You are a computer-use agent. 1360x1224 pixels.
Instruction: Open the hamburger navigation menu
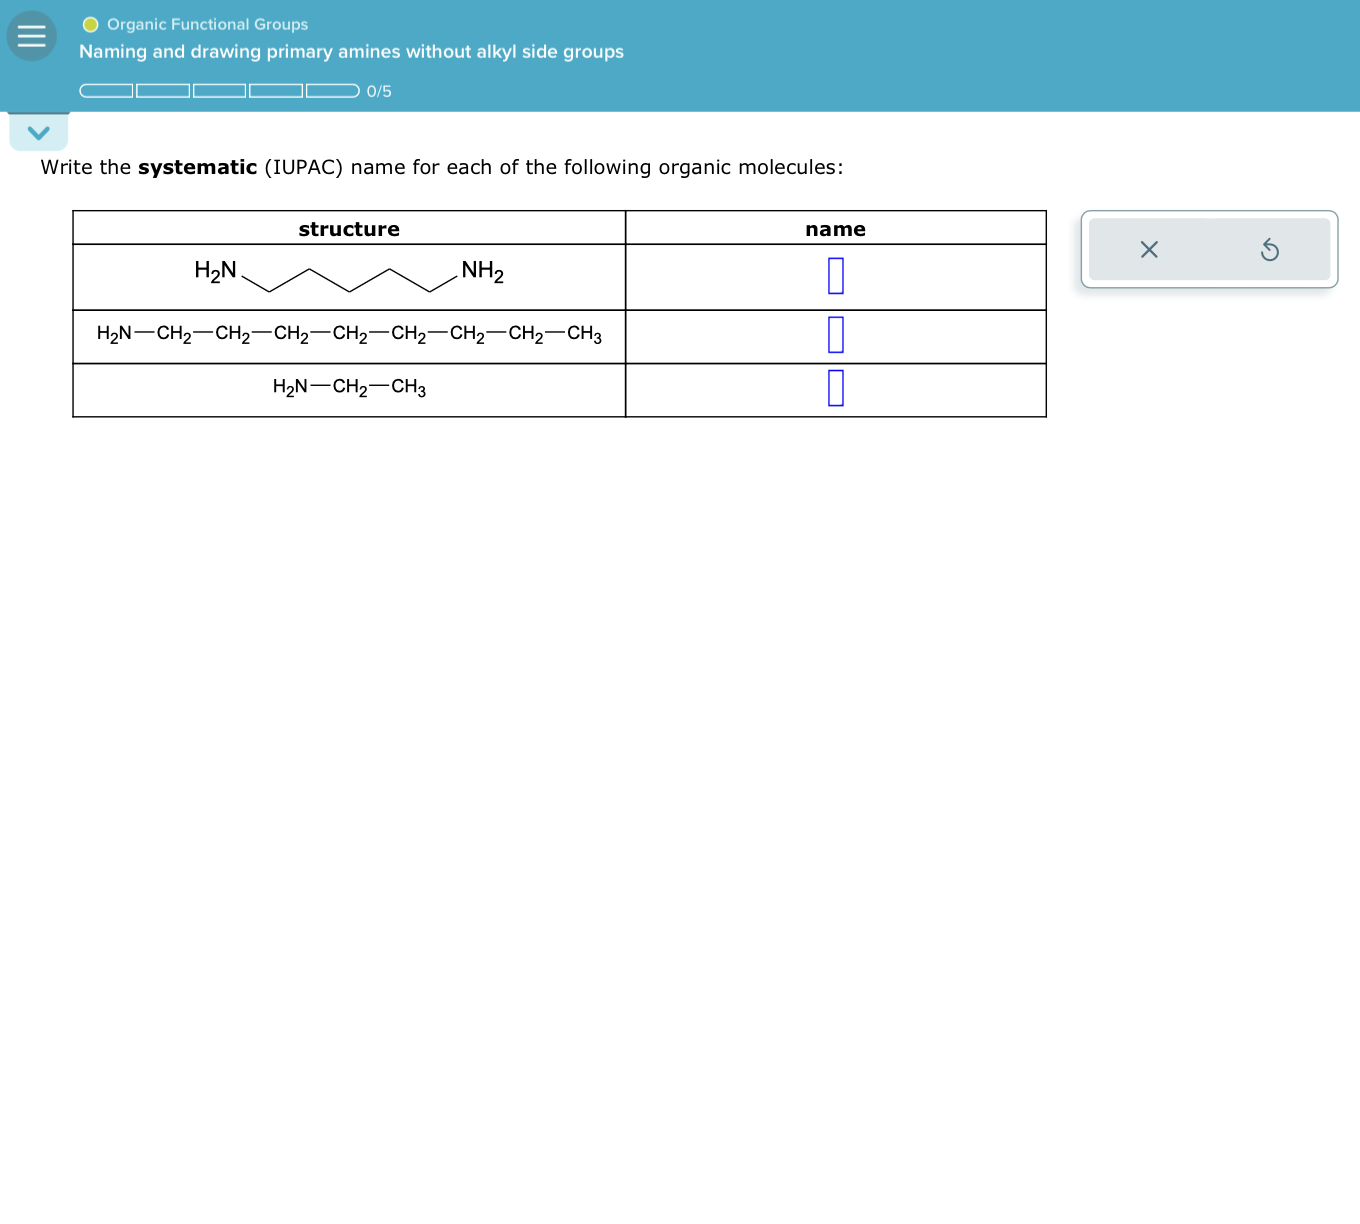31,35
